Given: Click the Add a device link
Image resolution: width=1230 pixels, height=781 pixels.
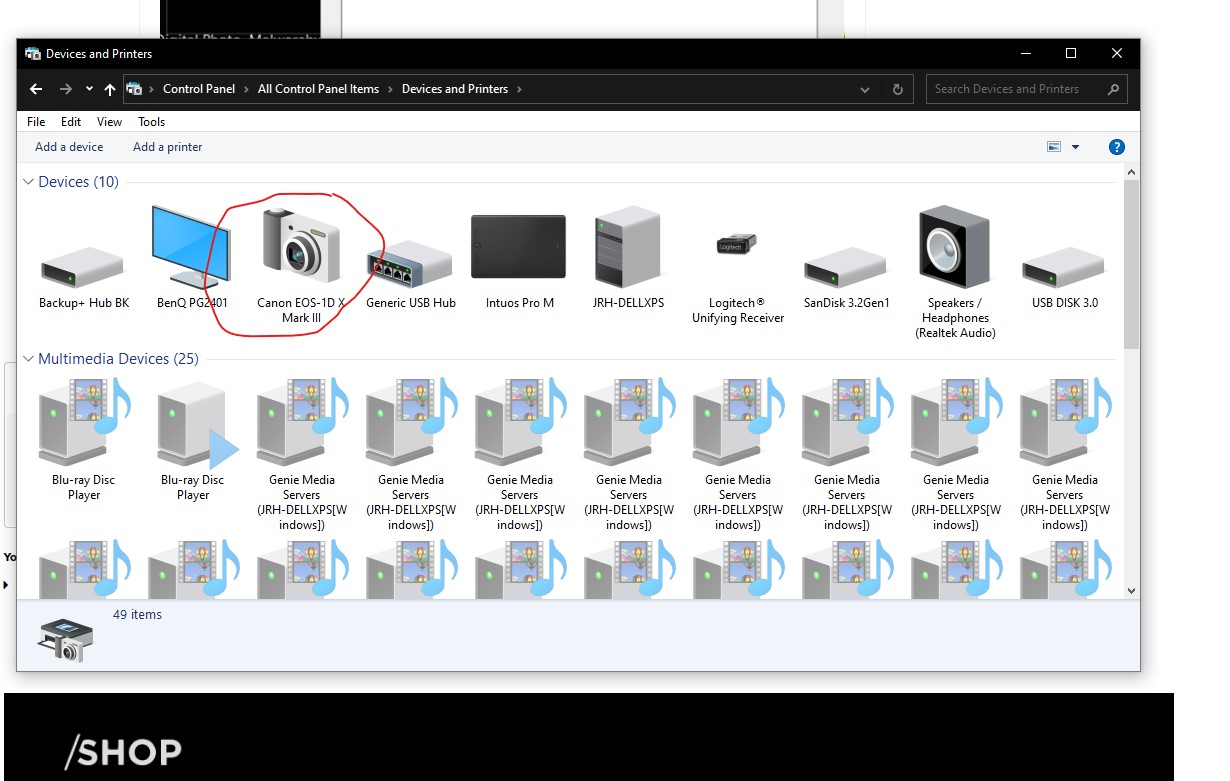Looking at the screenshot, I should (x=68, y=146).
